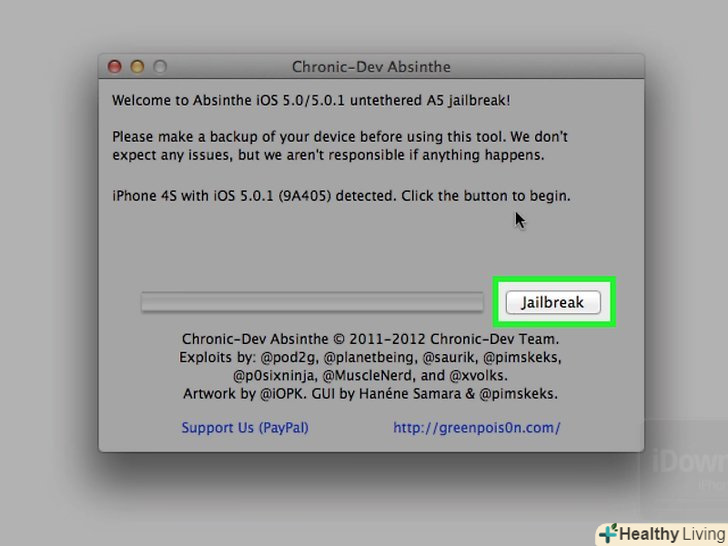Click the 'expect any issues, but we aren't responsible' line
Viewport: 728px width, 546px height.
(x=328, y=155)
